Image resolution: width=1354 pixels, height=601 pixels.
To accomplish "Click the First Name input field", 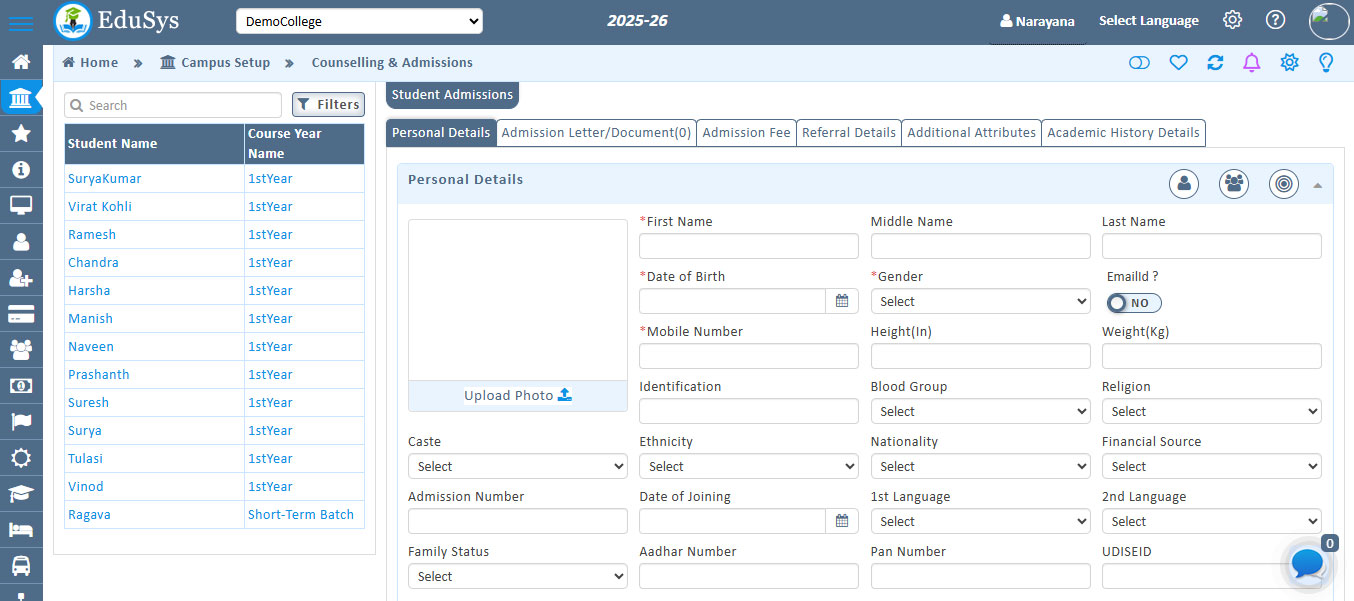I will pyautogui.click(x=748, y=246).
